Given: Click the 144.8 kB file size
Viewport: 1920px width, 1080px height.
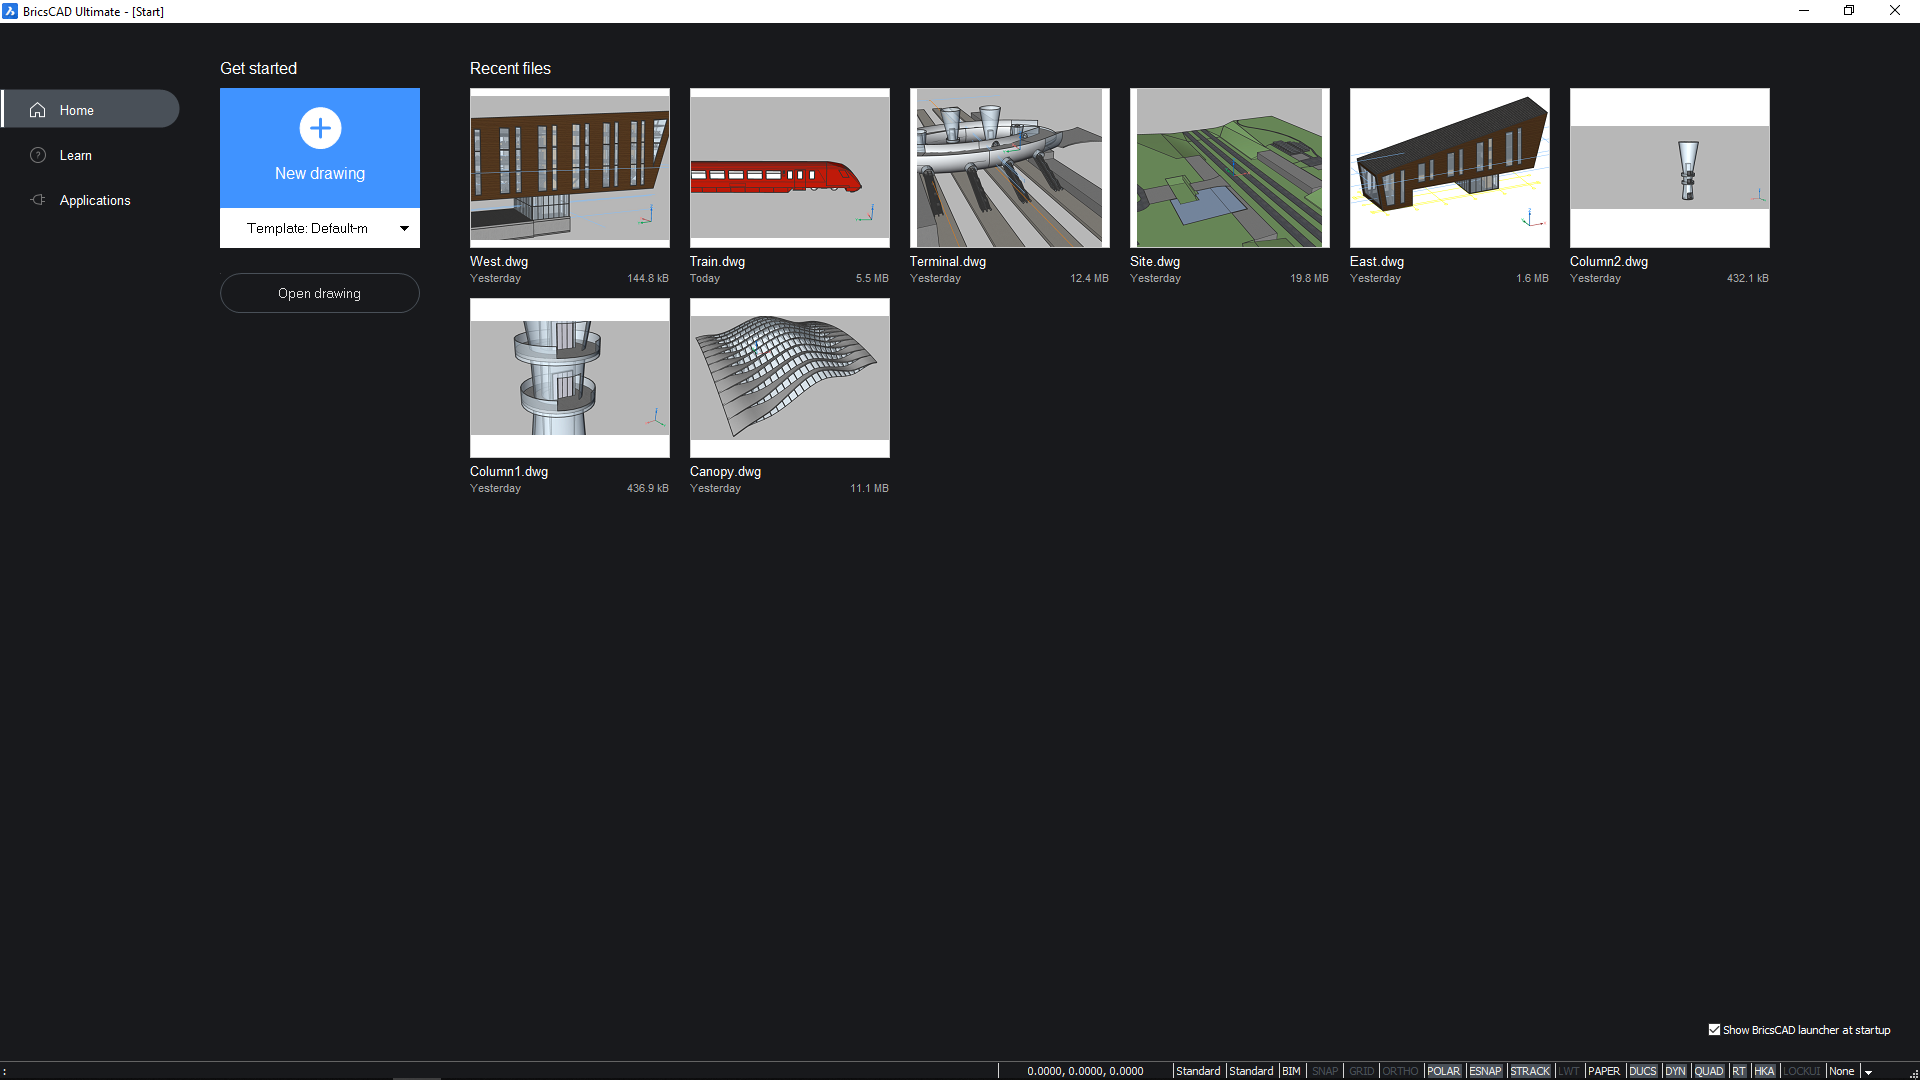Looking at the screenshot, I should tap(648, 278).
